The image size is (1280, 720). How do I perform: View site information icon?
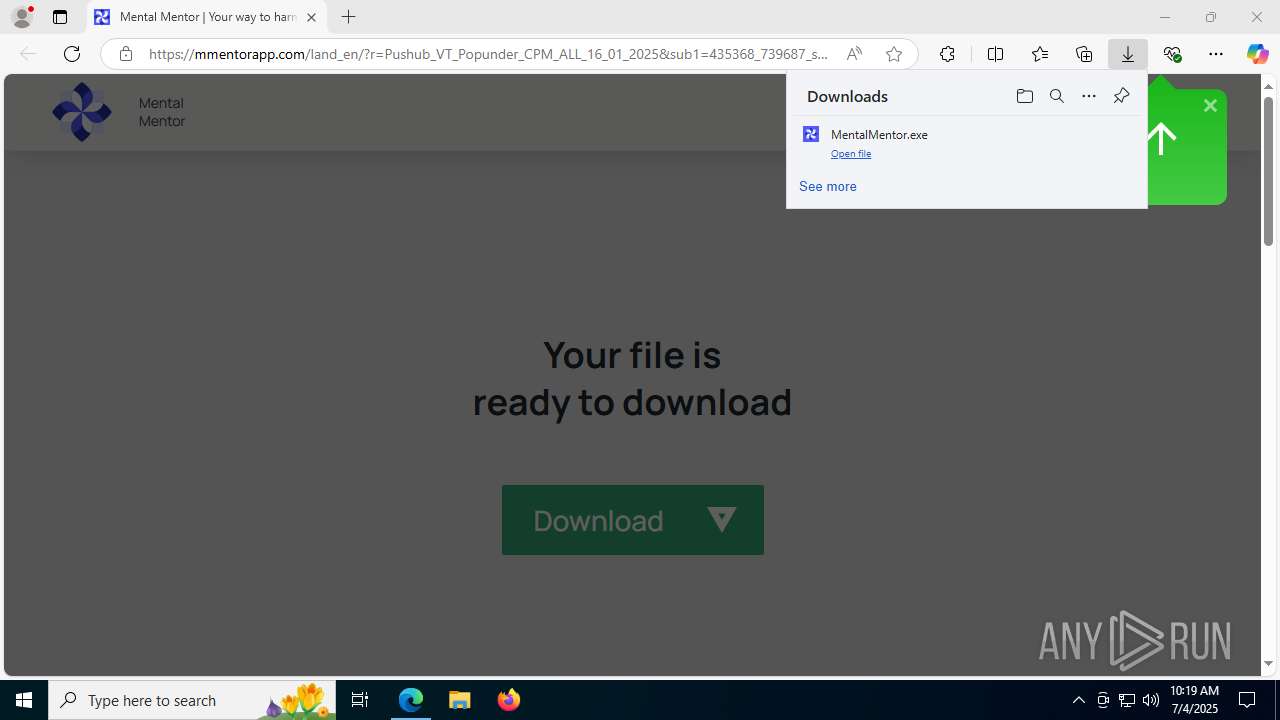125,54
